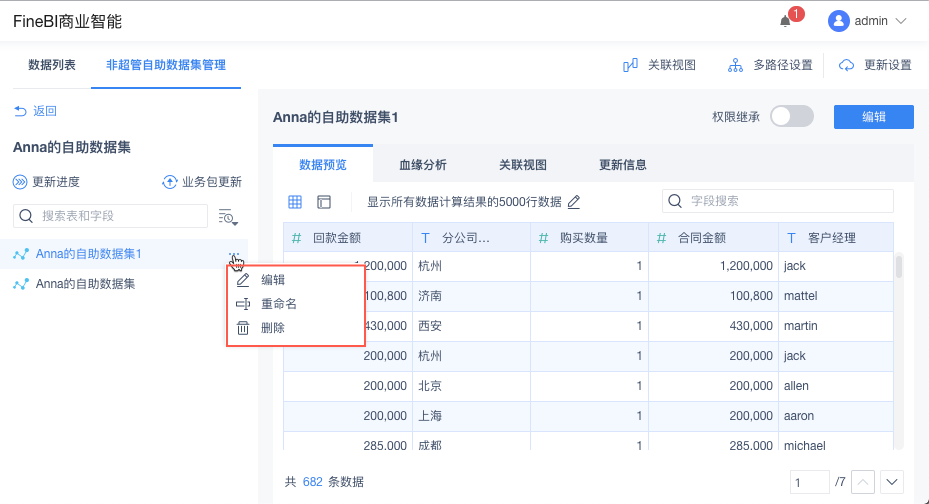929x504 pixels.
Task: Choose 重命名 from the context menu
Action: [x=278, y=304]
